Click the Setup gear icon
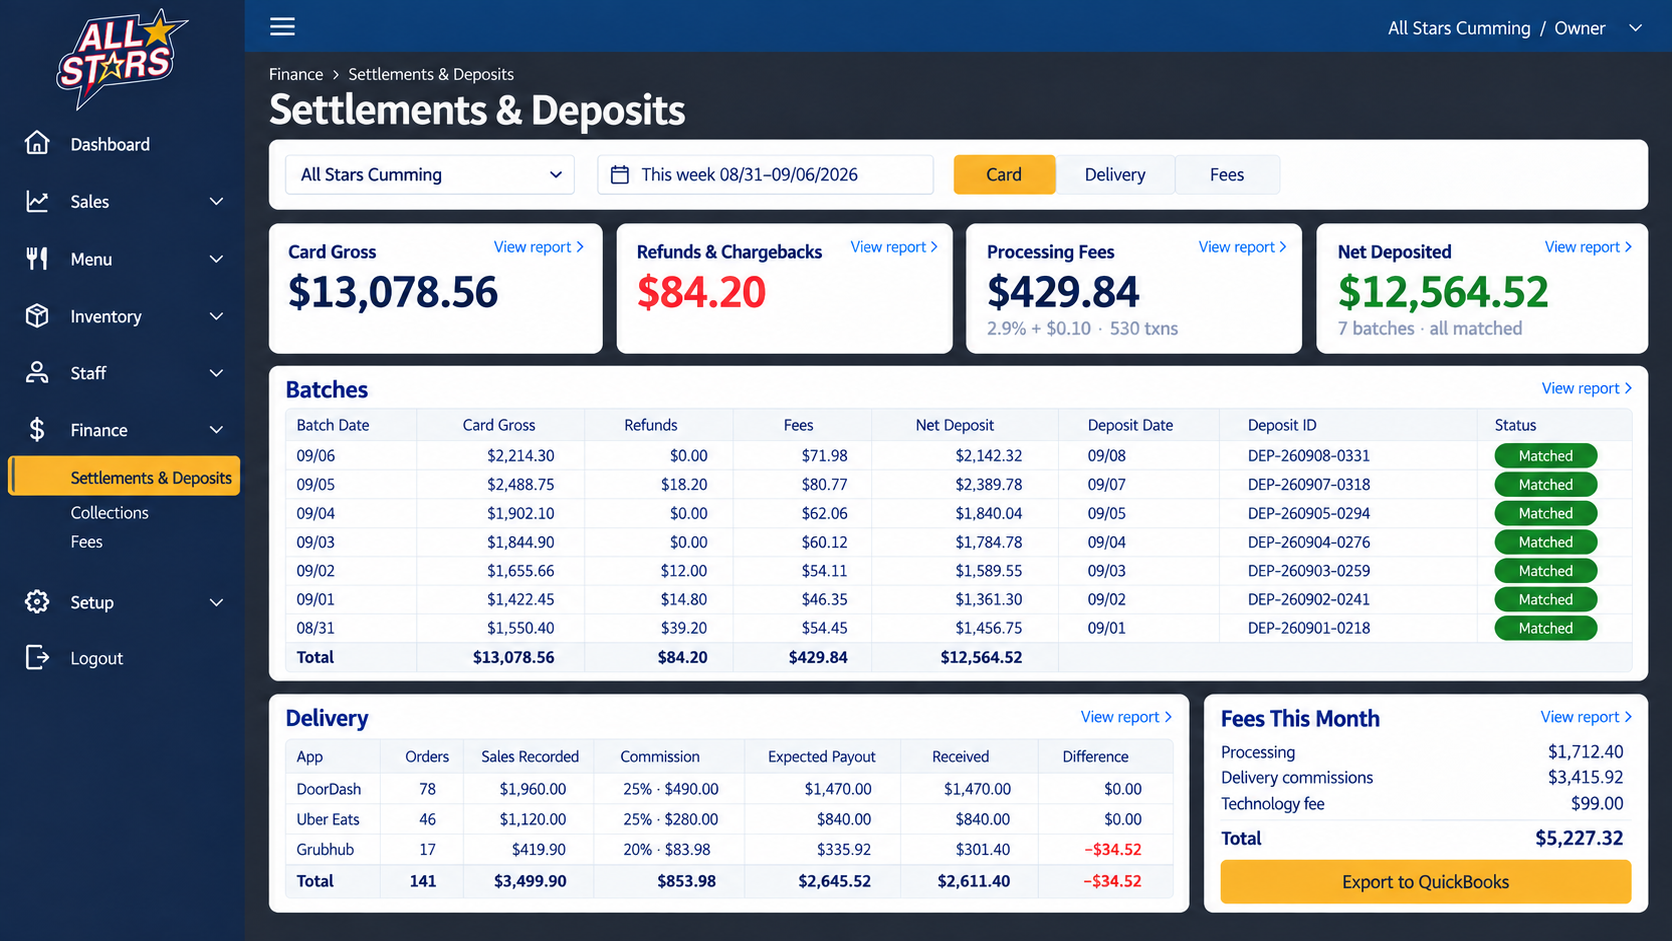Image resolution: width=1672 pixels, height=941 pixels. click(x=37, y=602)
